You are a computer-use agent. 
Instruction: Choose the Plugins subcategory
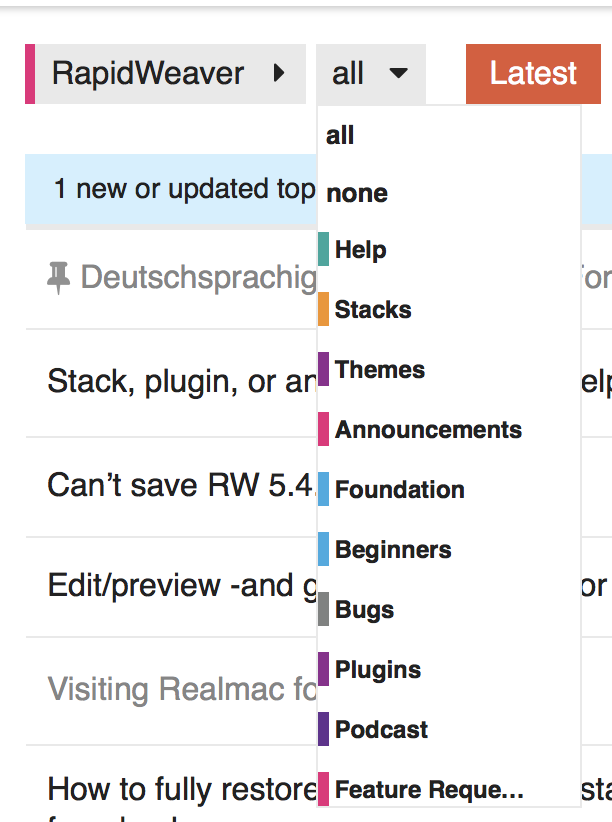tap(377, 670)
